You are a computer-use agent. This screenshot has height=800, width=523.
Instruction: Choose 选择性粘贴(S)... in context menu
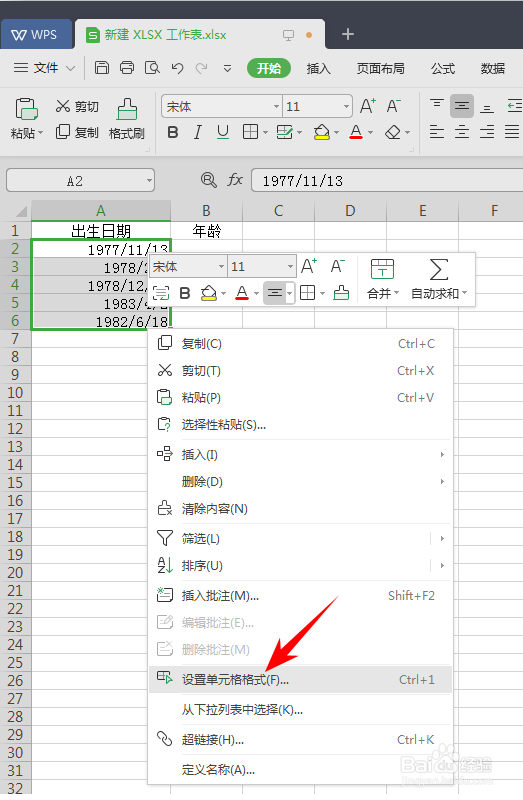[x=300, y=424]
